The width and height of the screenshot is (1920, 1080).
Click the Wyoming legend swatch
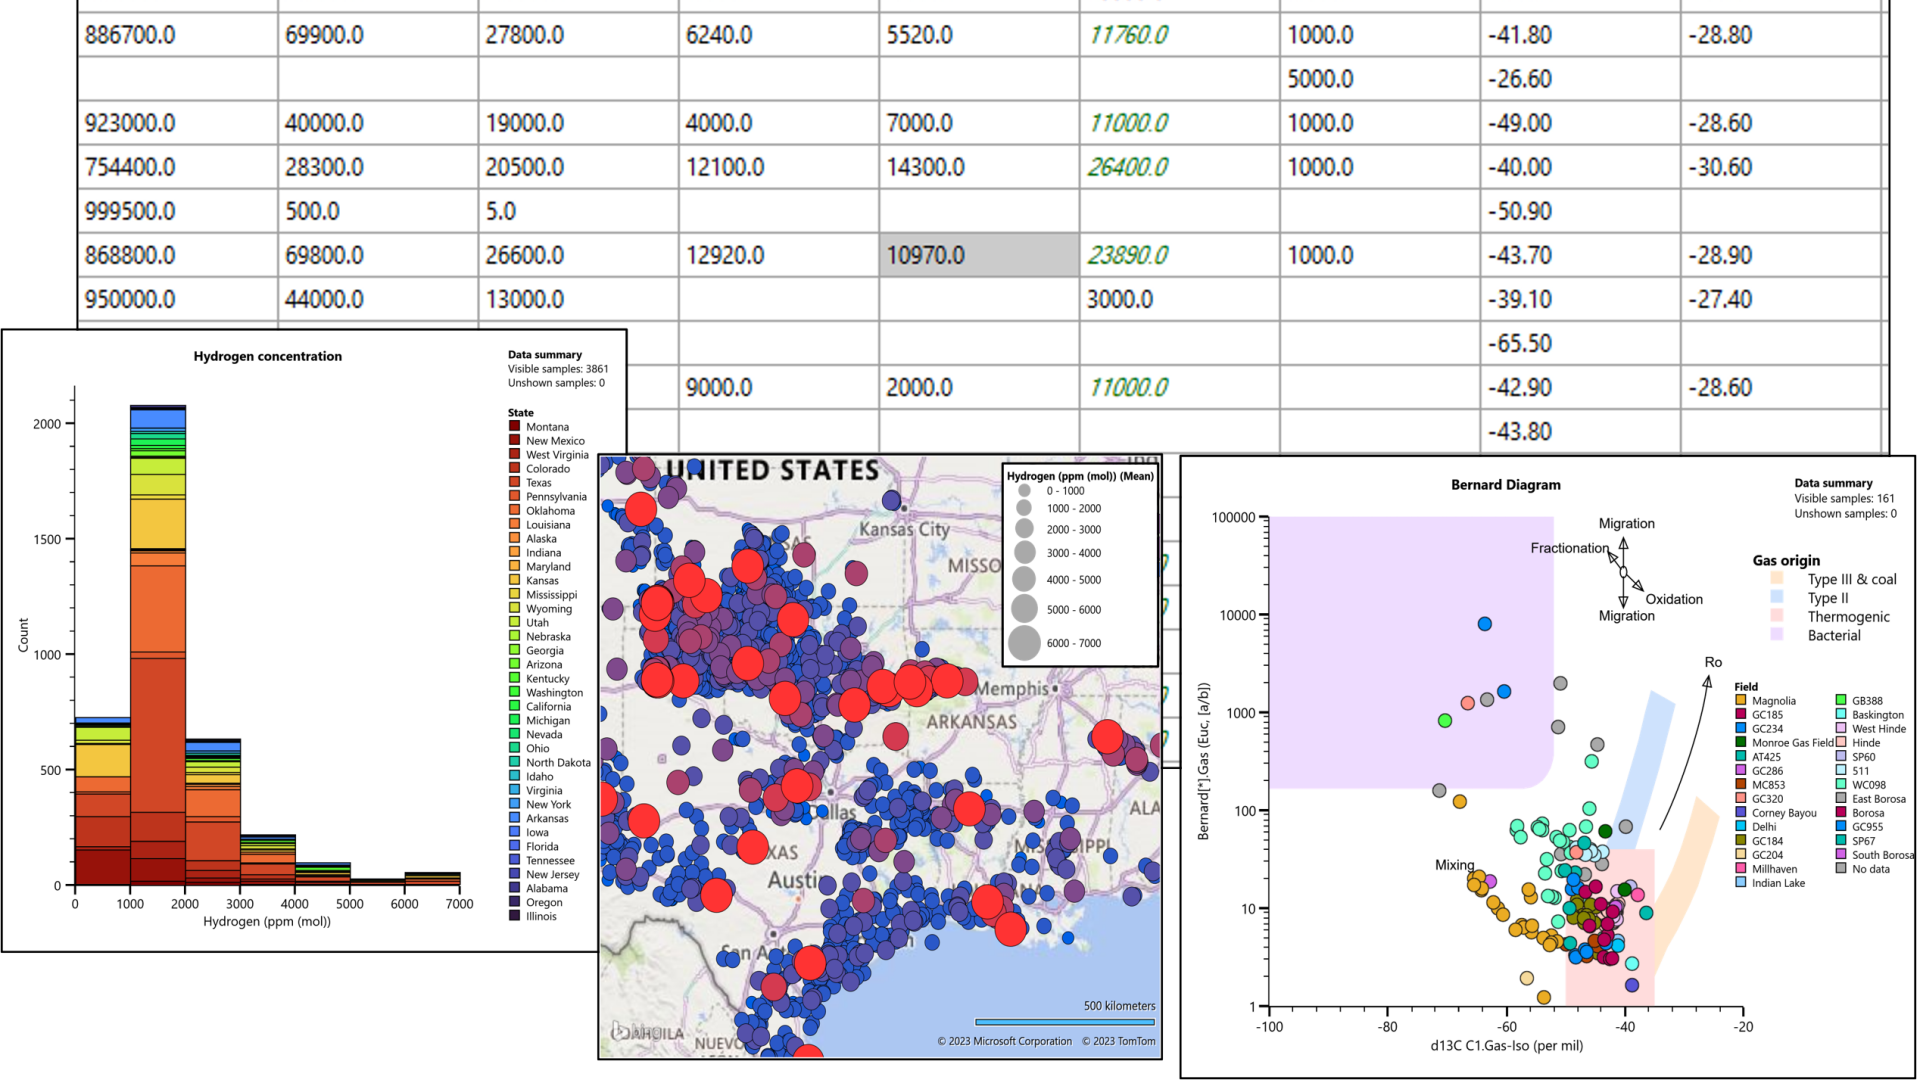(x=515, y=608)
